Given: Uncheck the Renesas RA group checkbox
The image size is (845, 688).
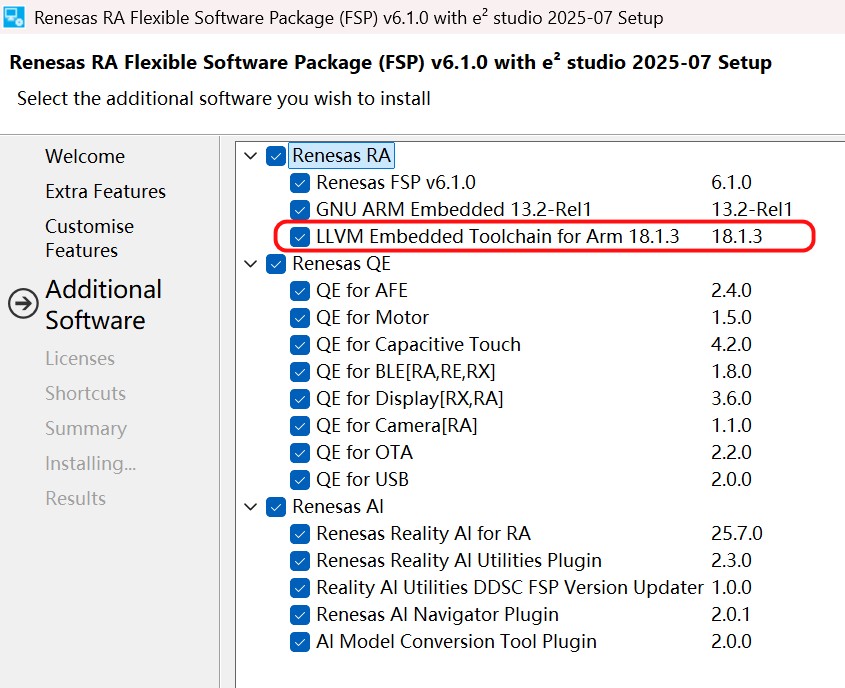Looking at the screenshot, I should coord(276,156).
